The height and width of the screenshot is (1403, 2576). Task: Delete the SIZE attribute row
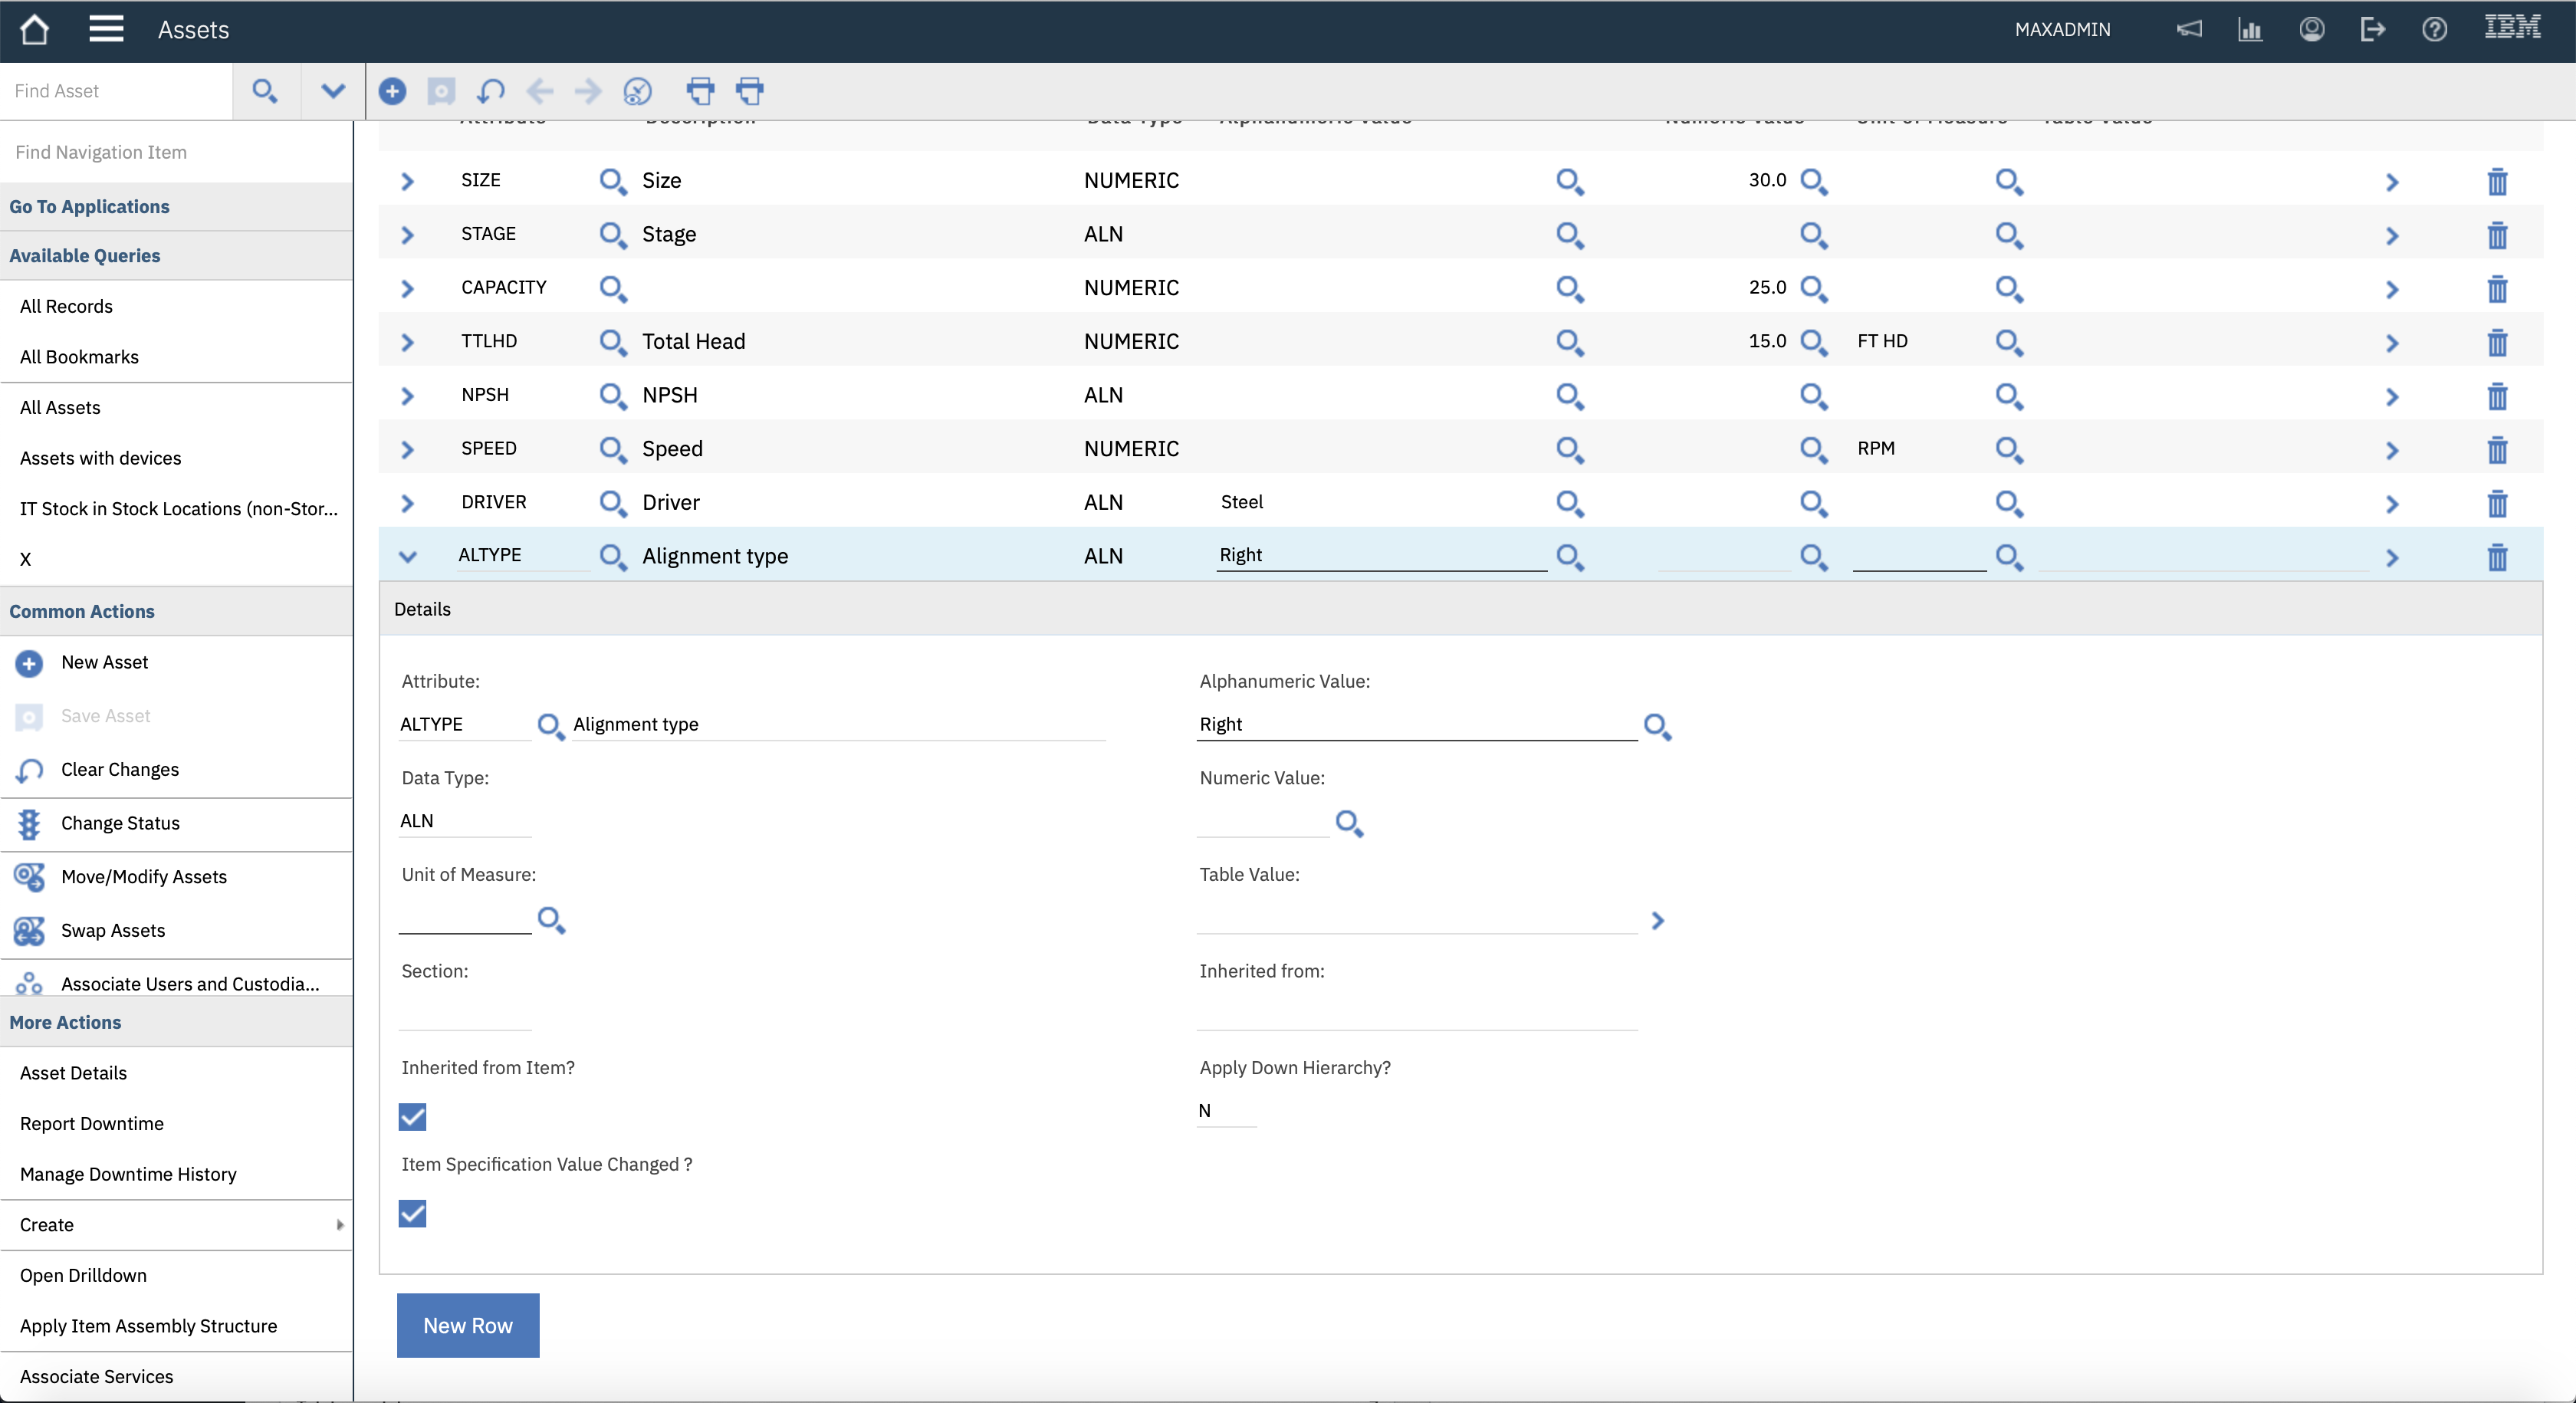pyautogui.click(x=2497, y=181)
